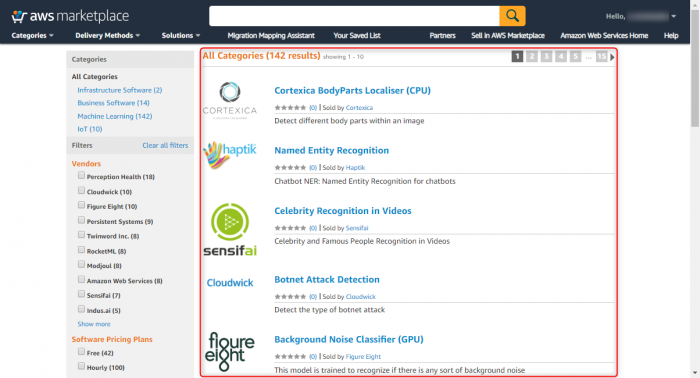Click star rating for Named Entity Recognition
The width and height of the screenshot is (700, 378).
pos(290,168)
